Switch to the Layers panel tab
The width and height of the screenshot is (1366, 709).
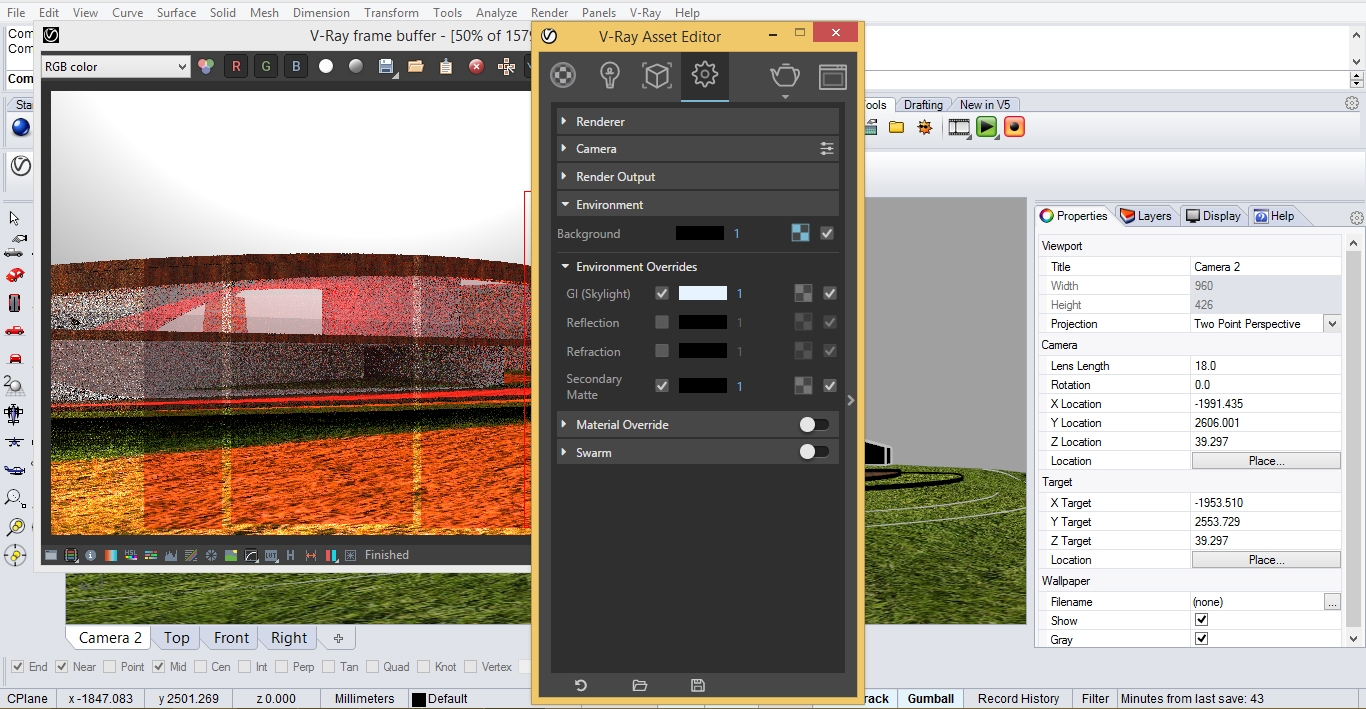(x=1146, y=216)
